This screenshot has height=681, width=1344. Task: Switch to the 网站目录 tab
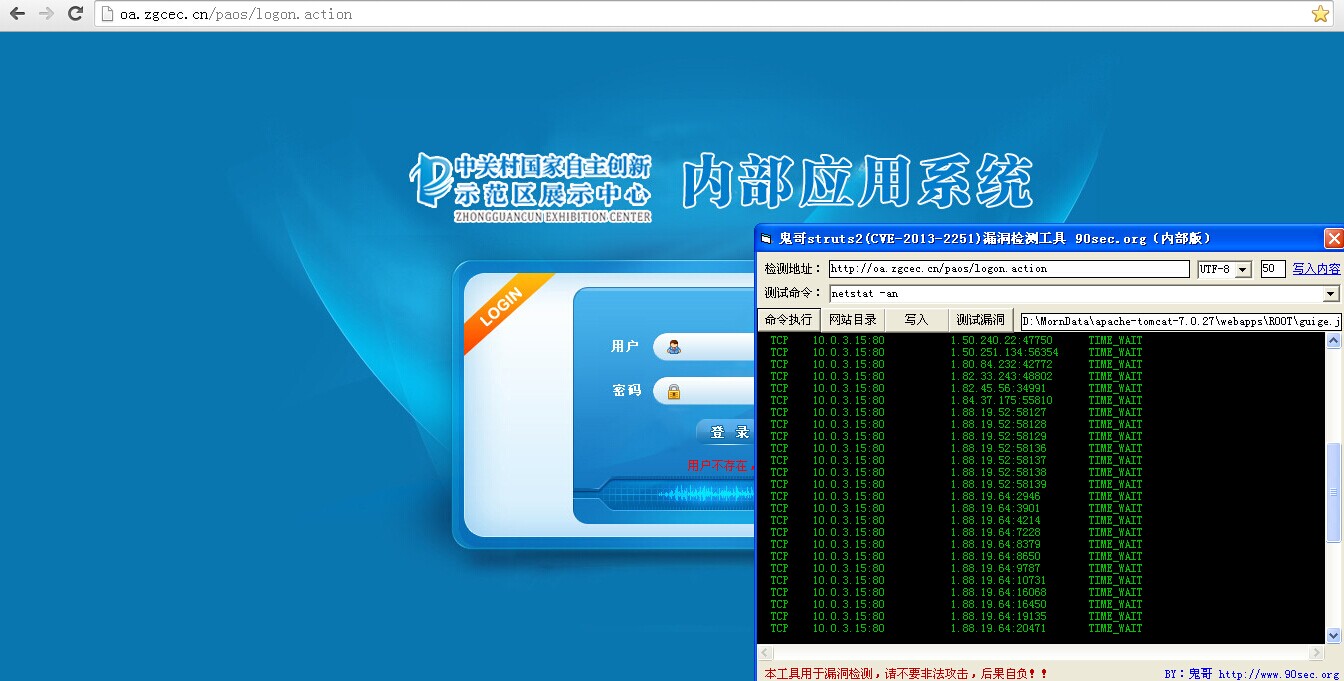(853, 320)
